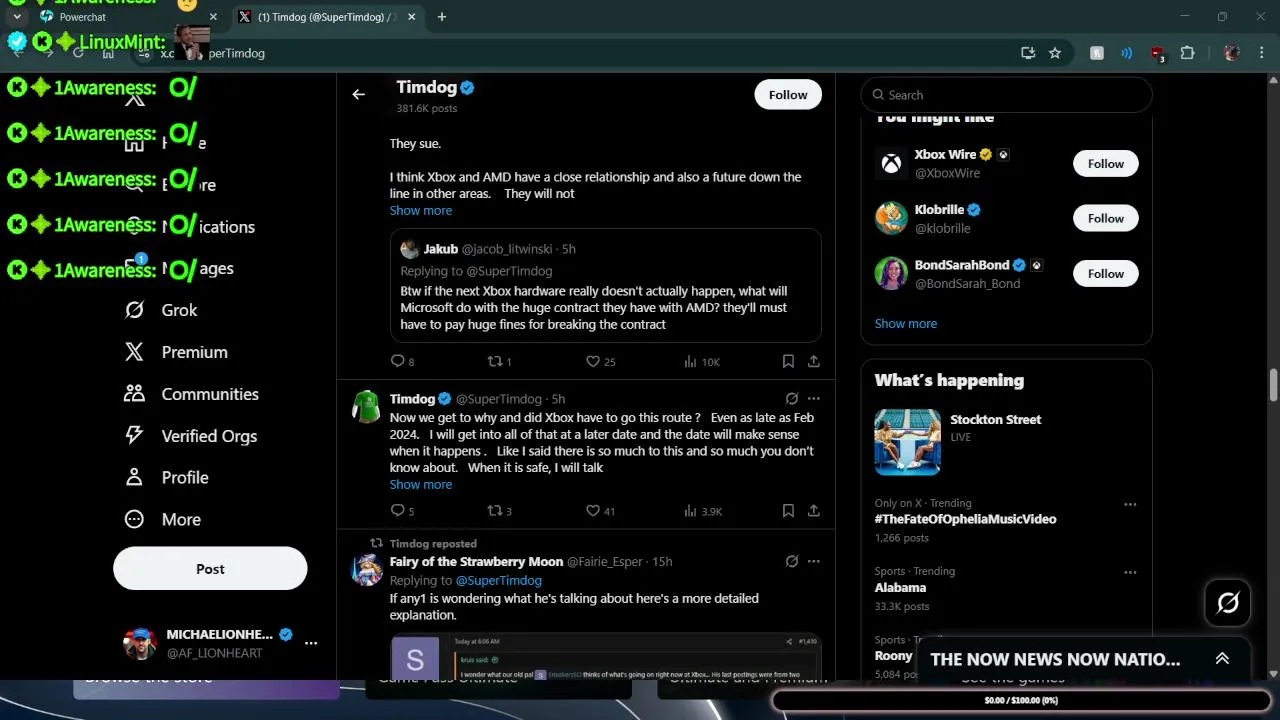Open a new browser tab
Screen dimensions: 1280x720
[x=442, y=17]
